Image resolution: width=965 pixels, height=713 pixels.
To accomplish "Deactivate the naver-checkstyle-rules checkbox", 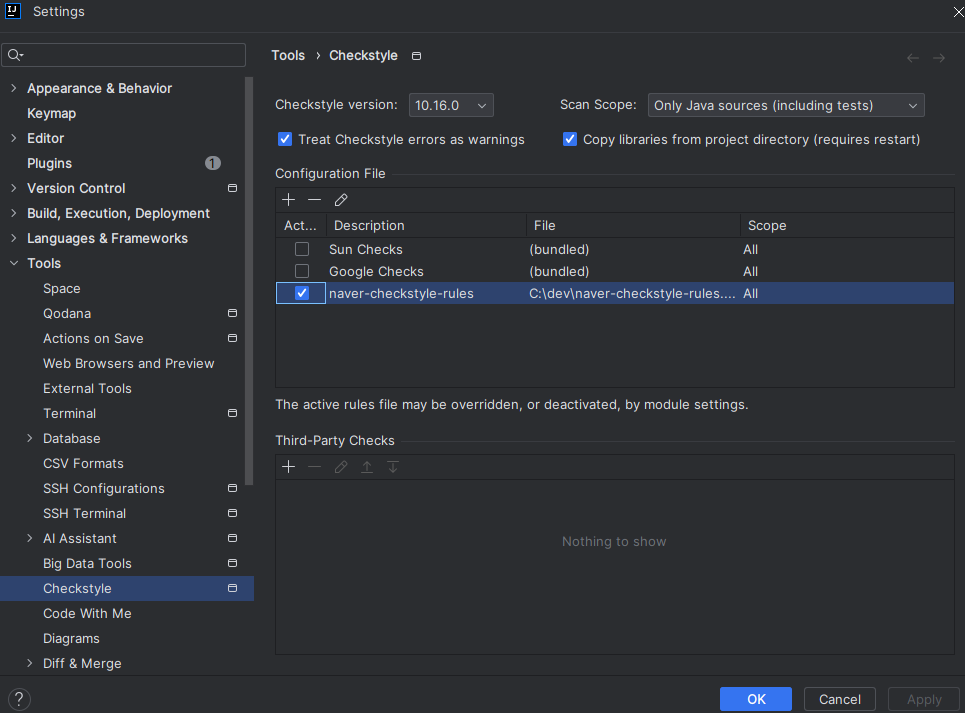I will tap(302, 293).
